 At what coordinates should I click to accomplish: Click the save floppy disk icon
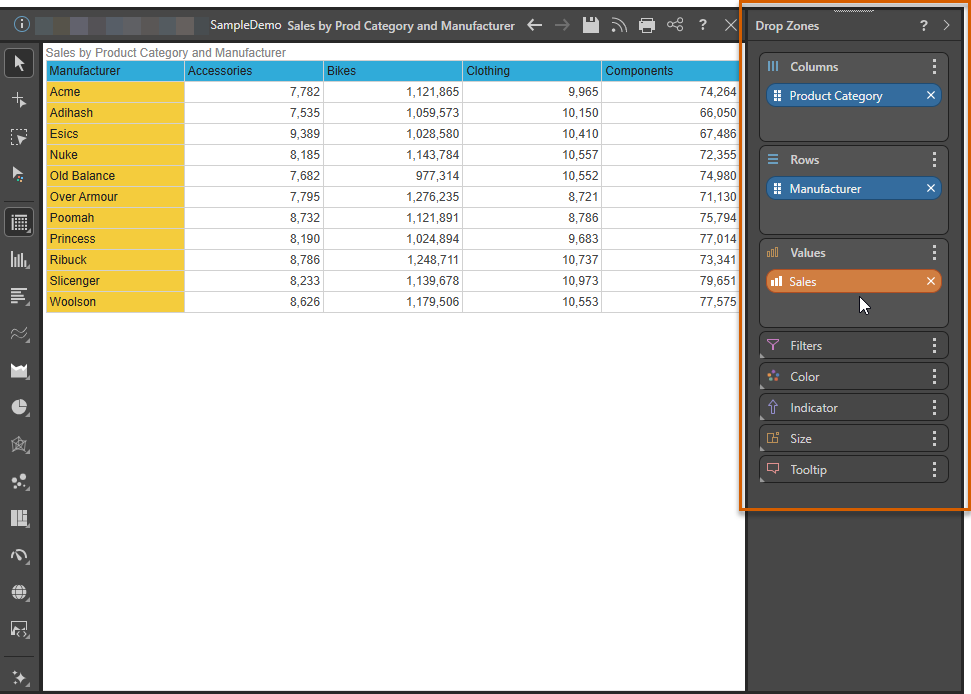591,25
